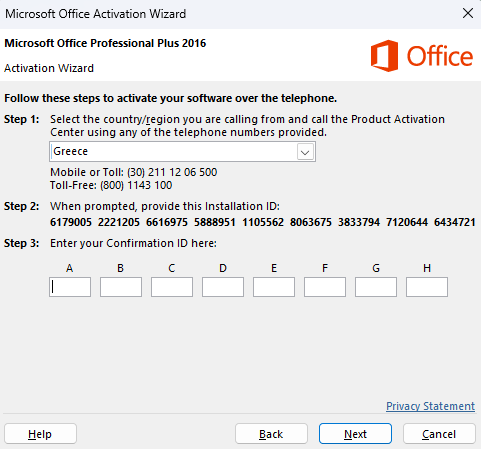Focus Confirmation ID field D

coord(223,287)
